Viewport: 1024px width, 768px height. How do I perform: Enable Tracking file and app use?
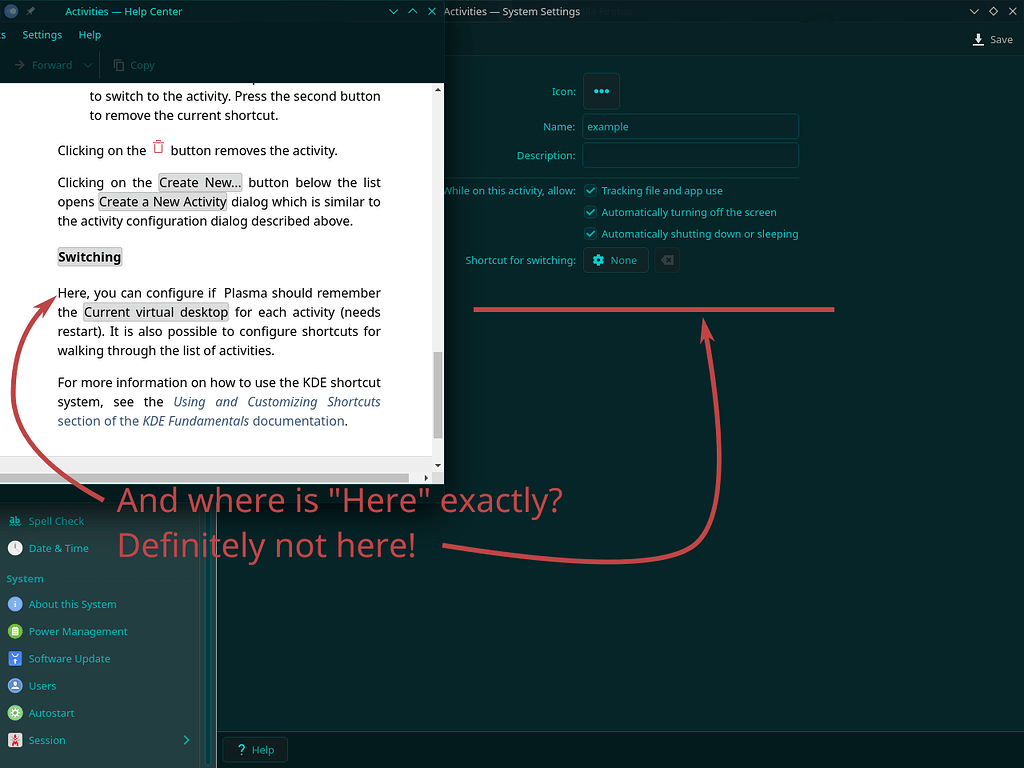[x=590, y=190]
